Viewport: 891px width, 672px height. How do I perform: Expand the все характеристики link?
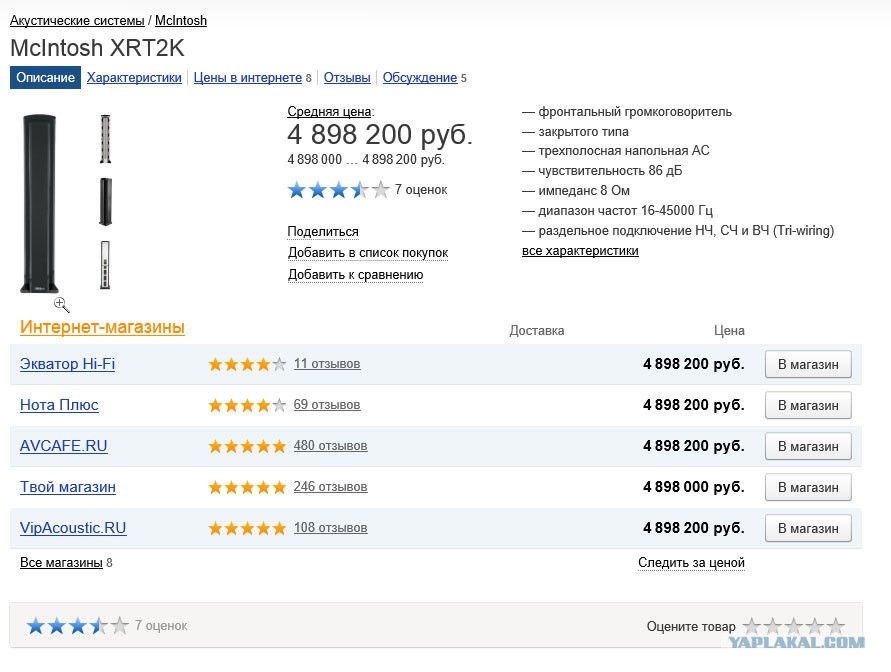pos(580,251)
